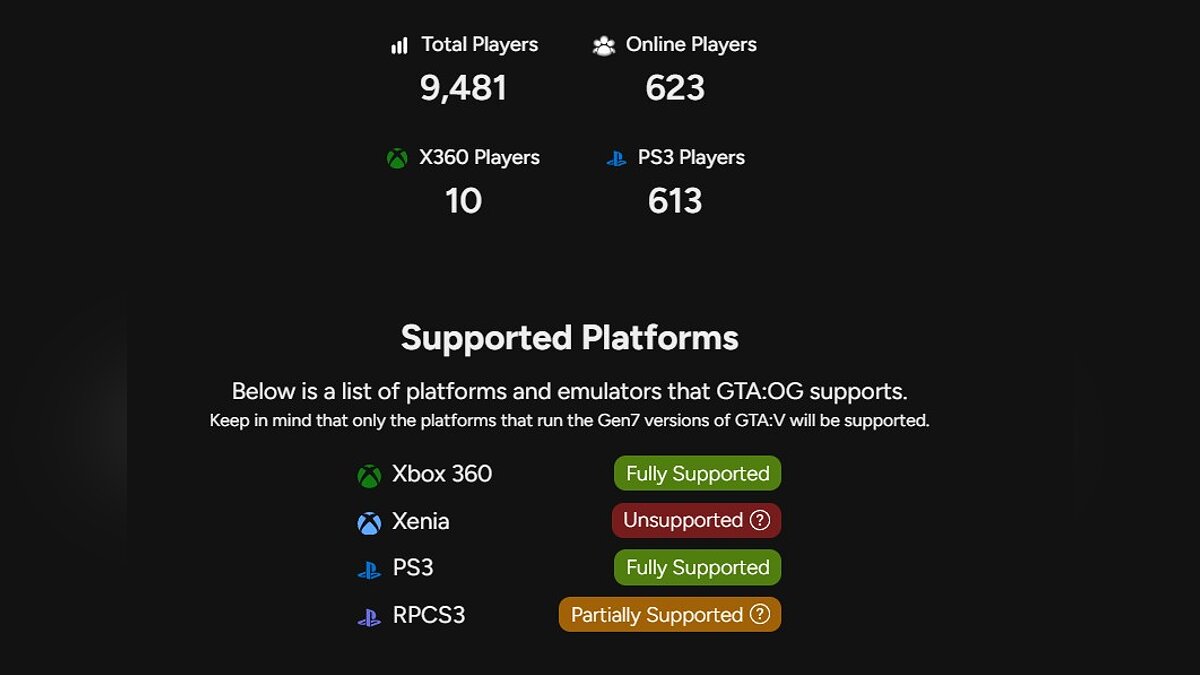Click the X360 players count of 10
Viewport: 1200px width, 675px height.
pos(463,201)
